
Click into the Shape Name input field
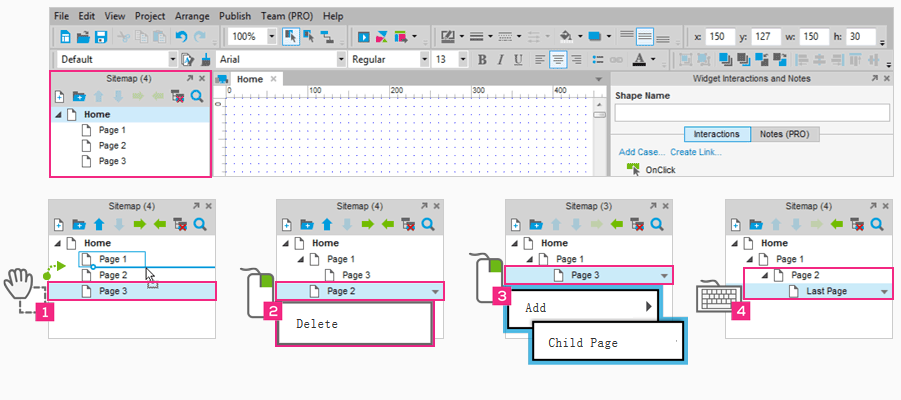751,113
